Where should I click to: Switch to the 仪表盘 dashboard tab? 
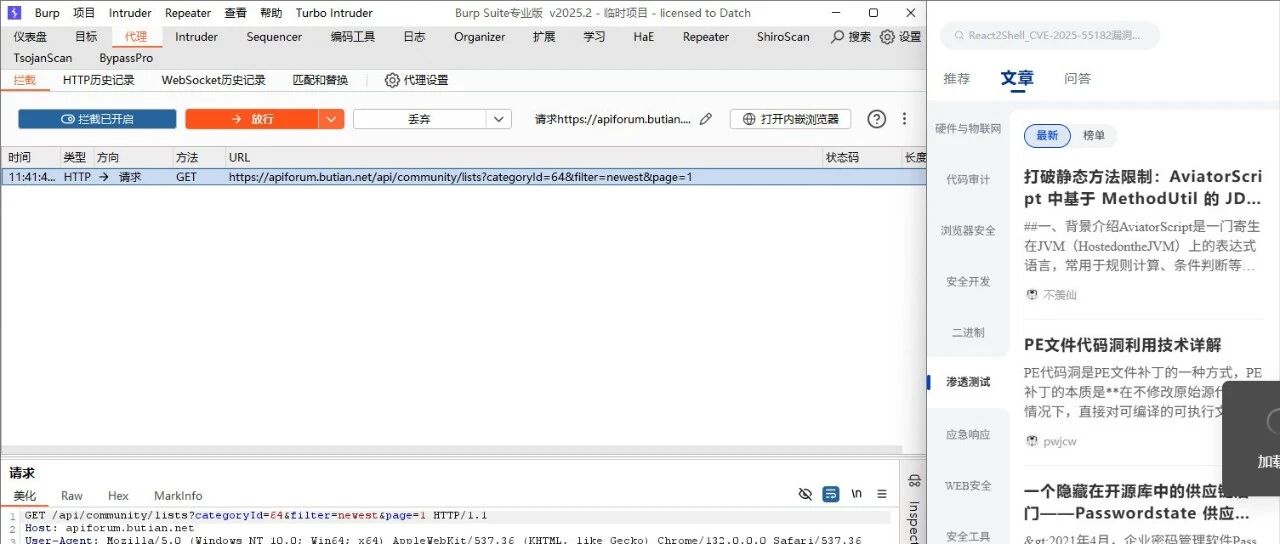click(x=30, y=37)
